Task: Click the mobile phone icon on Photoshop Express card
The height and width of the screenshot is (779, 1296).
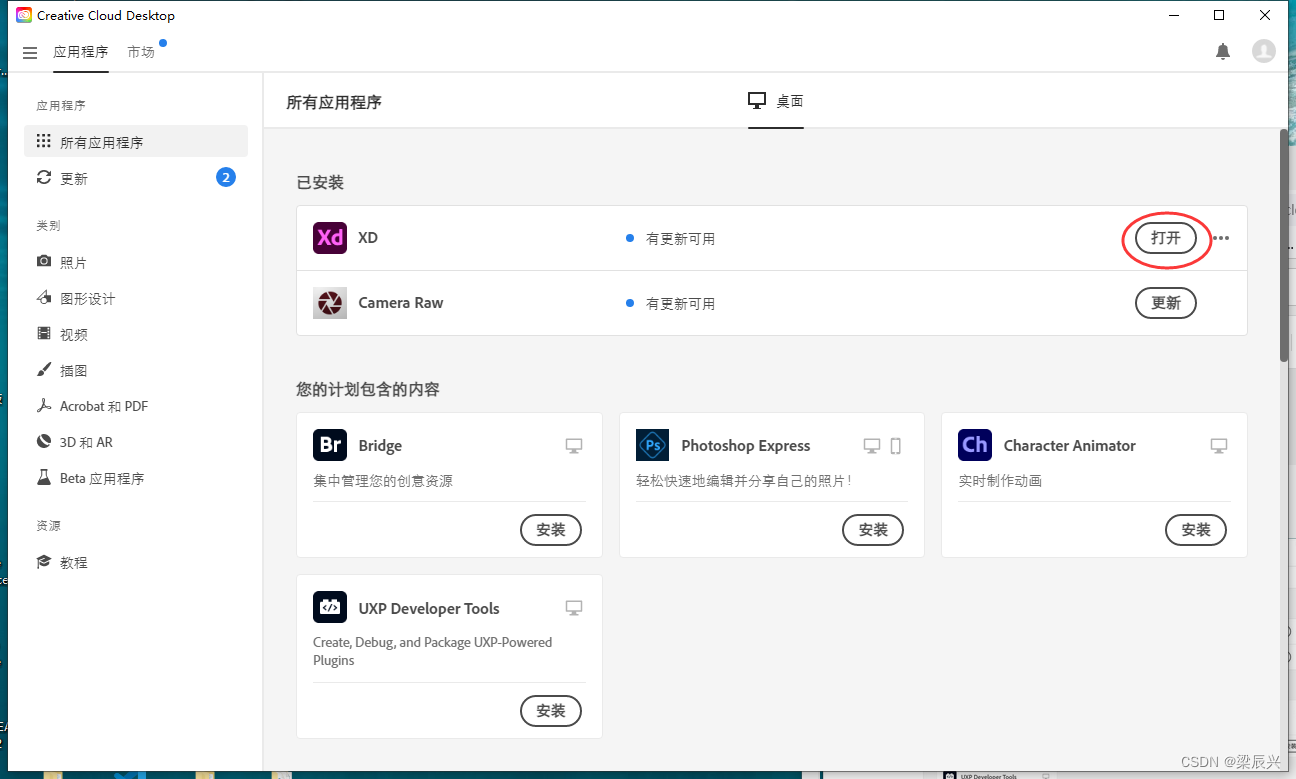Action: (x=896, y=446)
